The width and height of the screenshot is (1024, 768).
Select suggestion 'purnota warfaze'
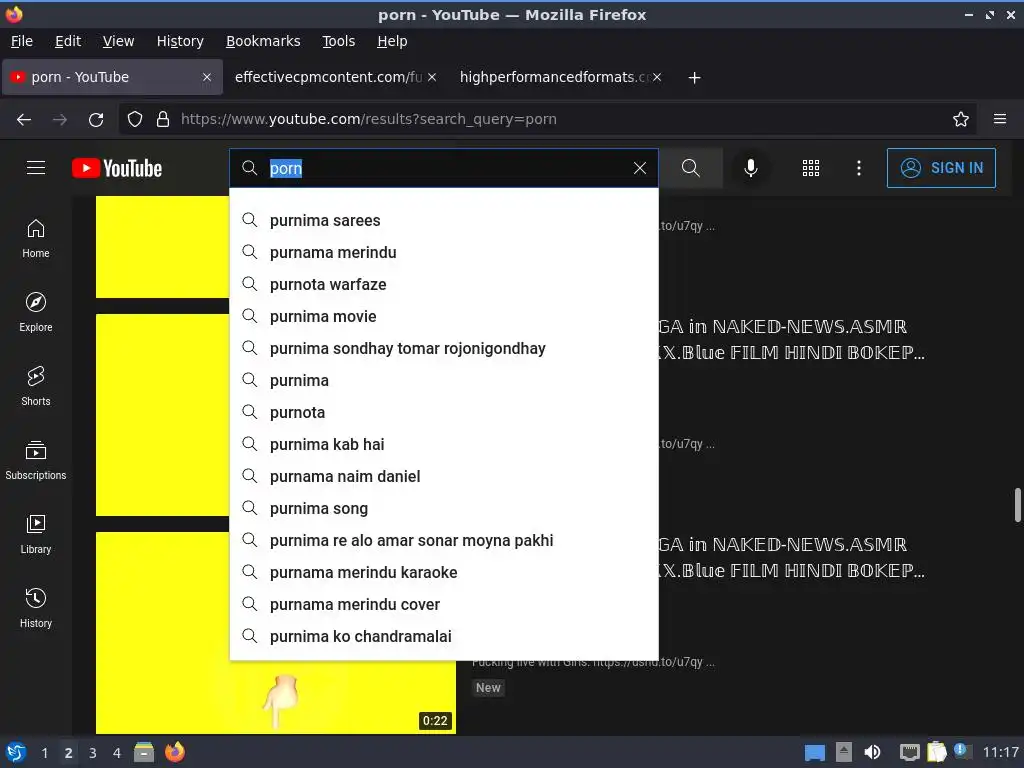444,284
